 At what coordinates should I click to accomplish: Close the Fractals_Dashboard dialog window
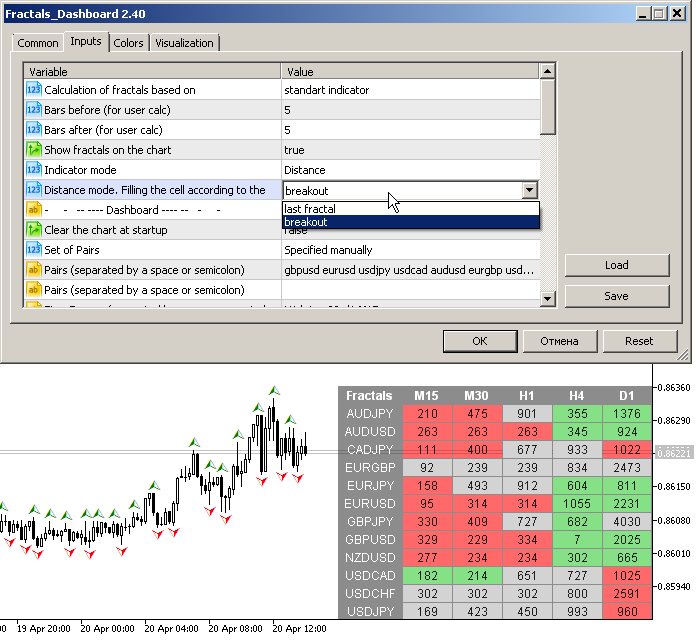click(x=678, y=14)
